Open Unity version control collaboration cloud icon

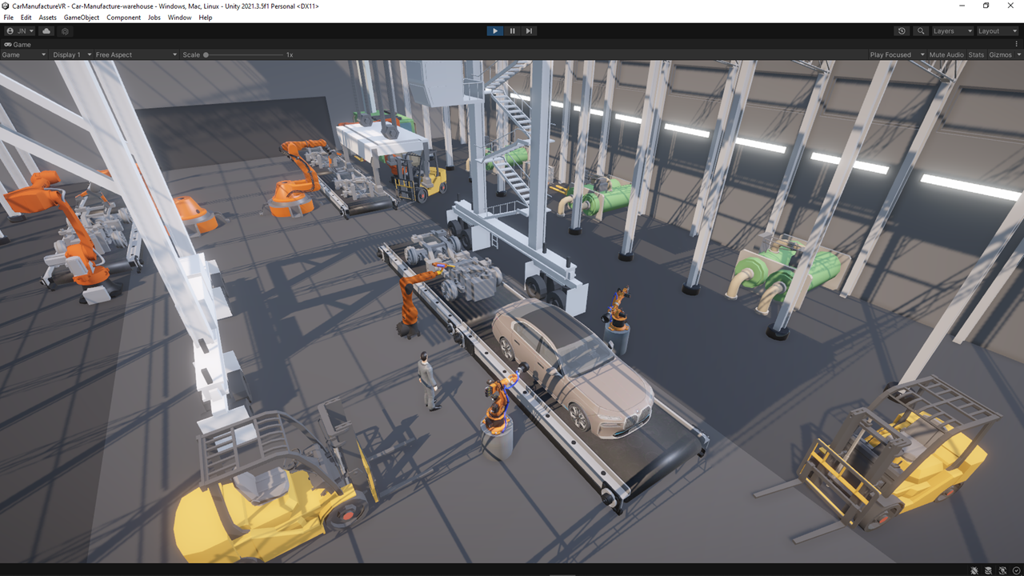point(45,30)
